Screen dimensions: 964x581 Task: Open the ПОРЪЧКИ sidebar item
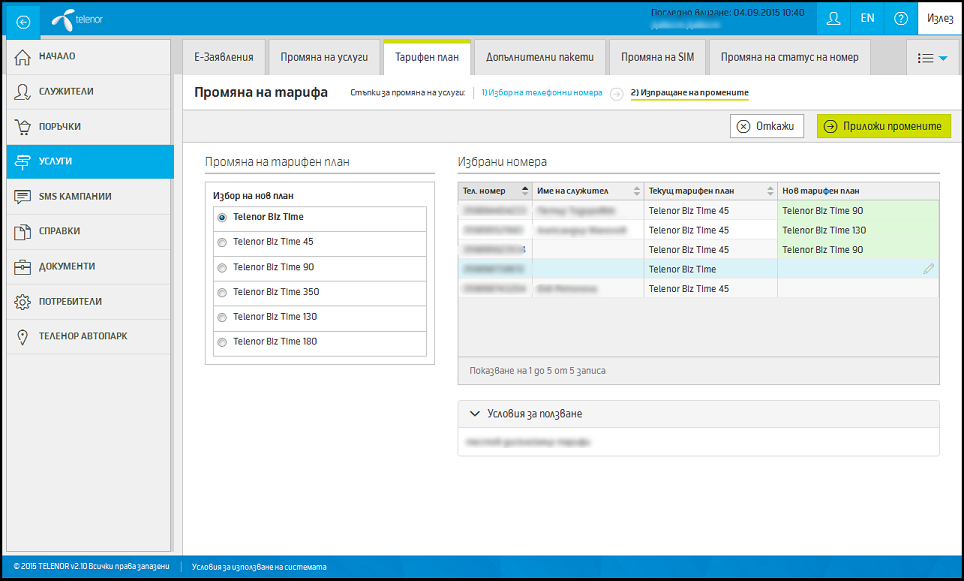89,127
